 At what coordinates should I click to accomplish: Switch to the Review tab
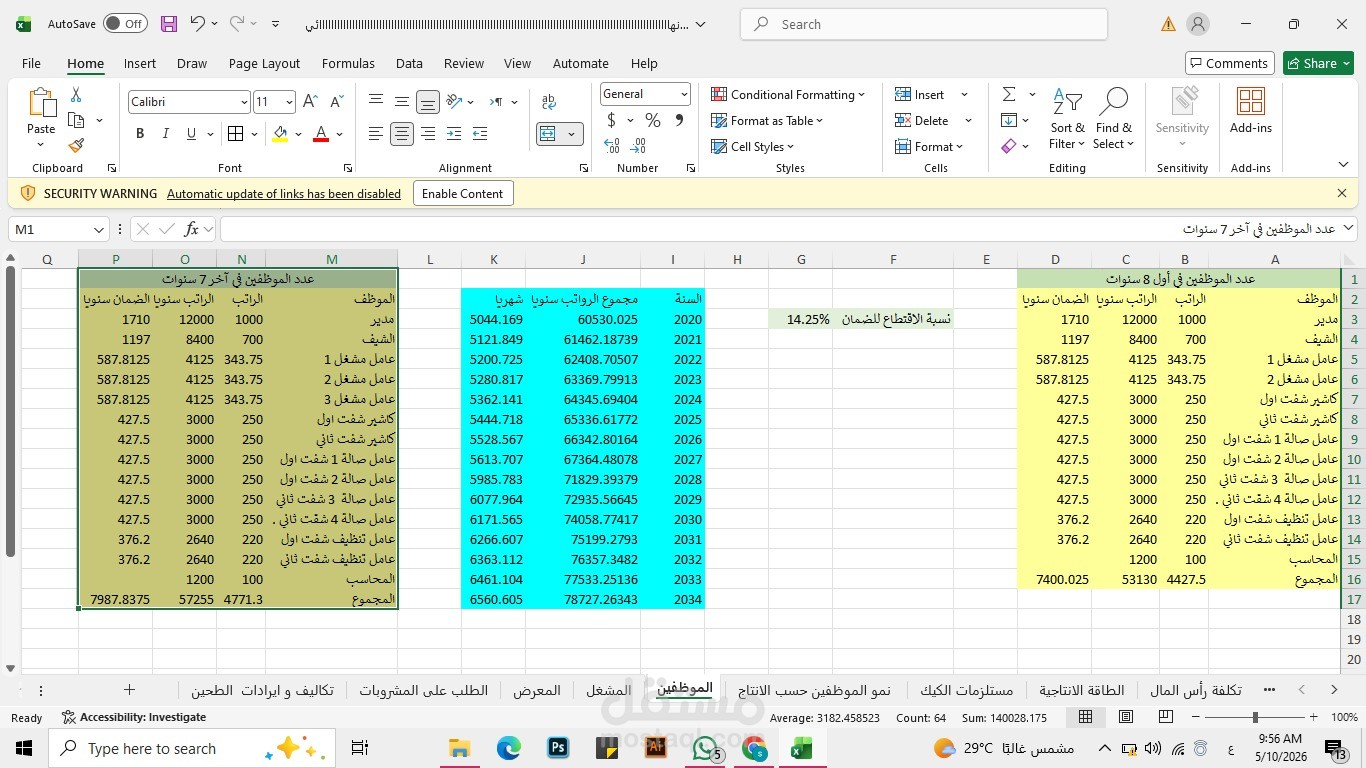(464, 63)
